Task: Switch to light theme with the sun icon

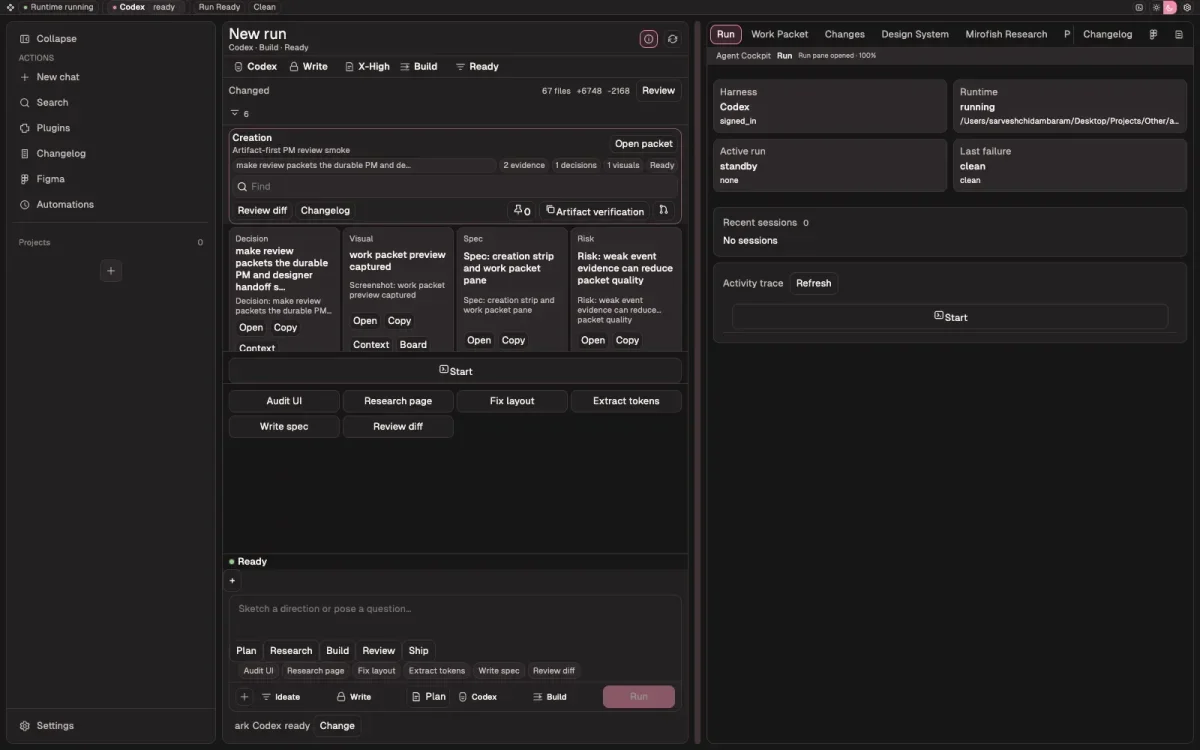Action: coord(1156,7)
